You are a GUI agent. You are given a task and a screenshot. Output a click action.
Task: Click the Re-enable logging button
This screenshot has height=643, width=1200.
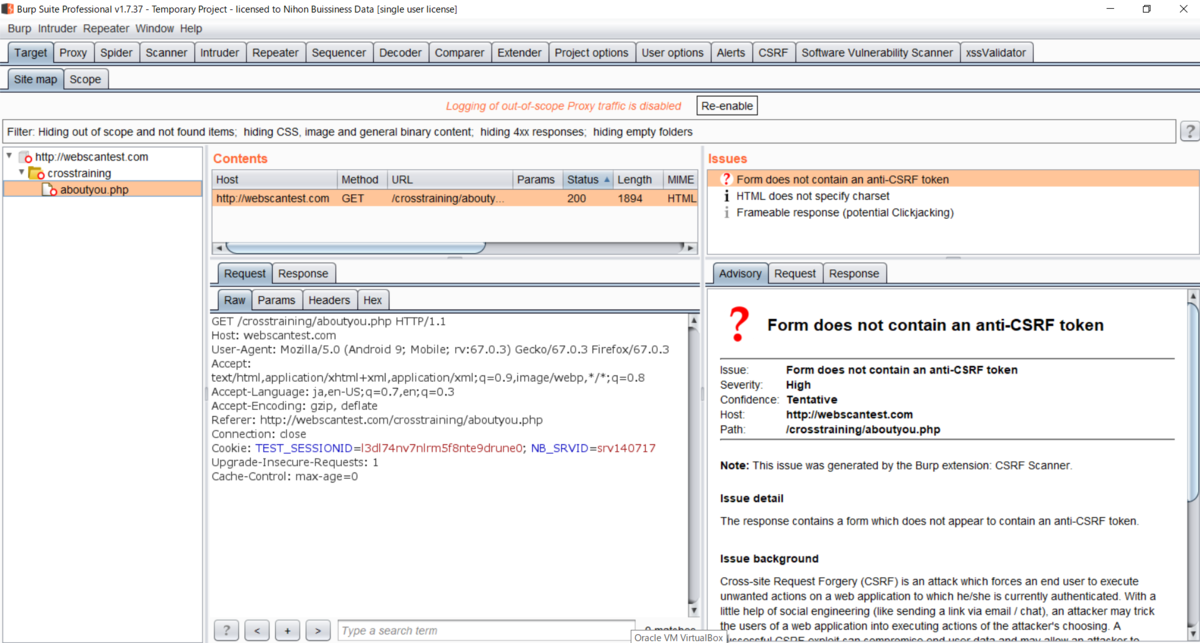pos(727,106)
